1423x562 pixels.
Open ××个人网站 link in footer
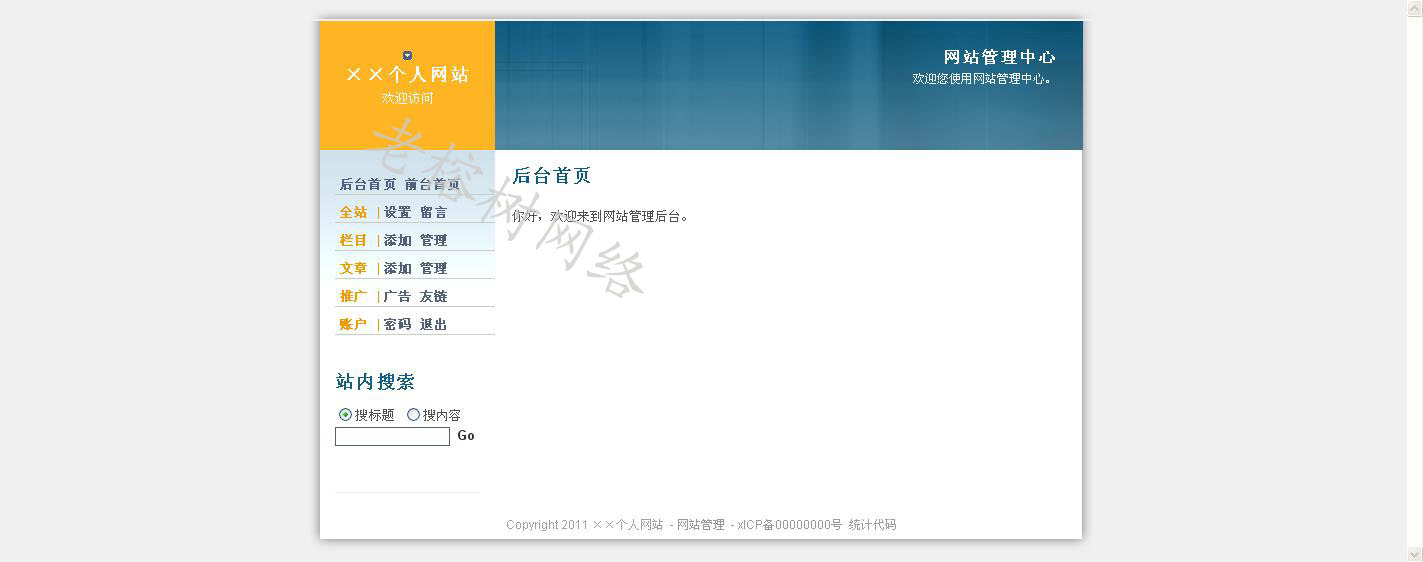pos(628,525)
